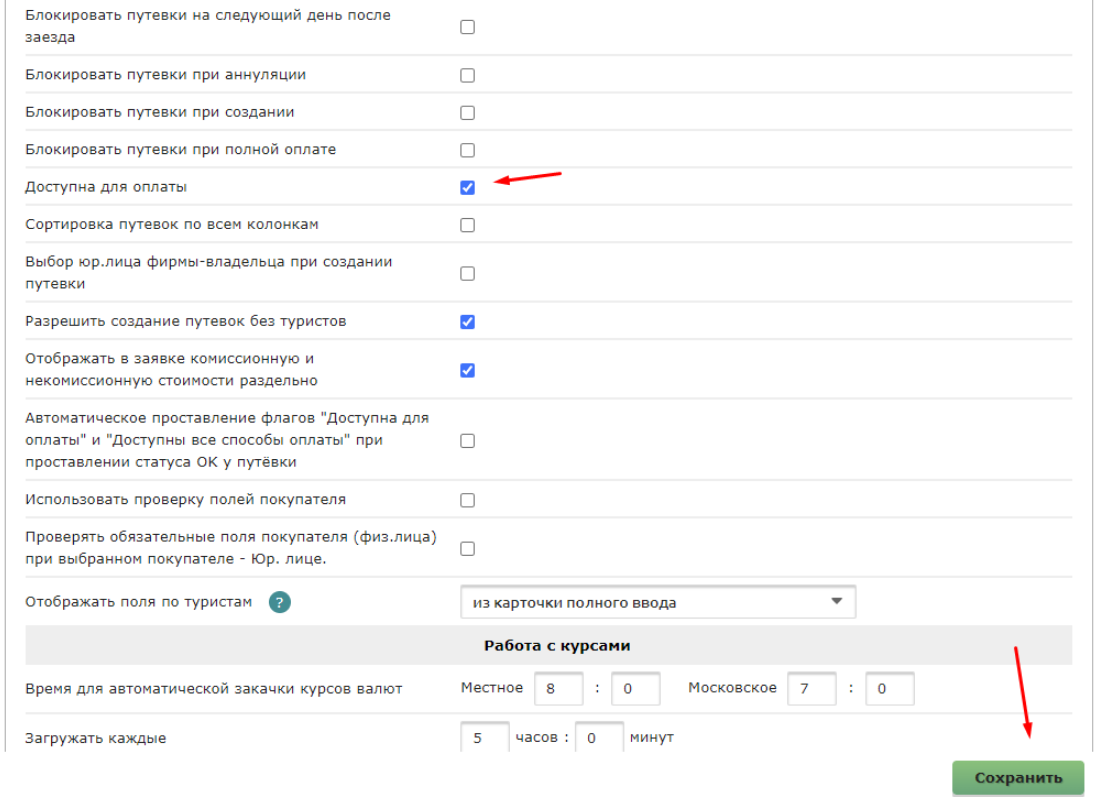Open help icon for tourist fields

click(x=280, y=602)
